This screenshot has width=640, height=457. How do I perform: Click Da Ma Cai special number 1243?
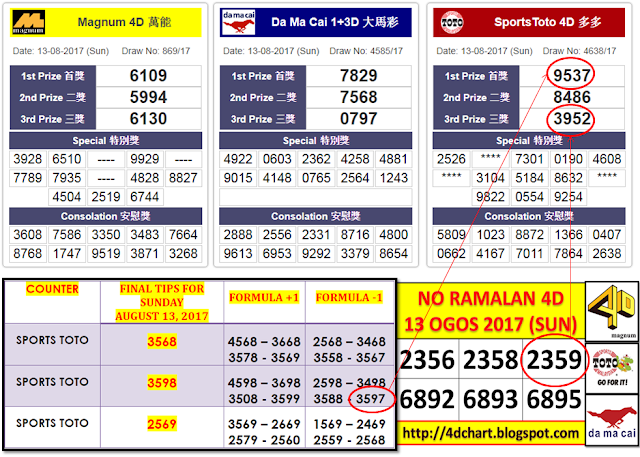[x=393, y=178]
